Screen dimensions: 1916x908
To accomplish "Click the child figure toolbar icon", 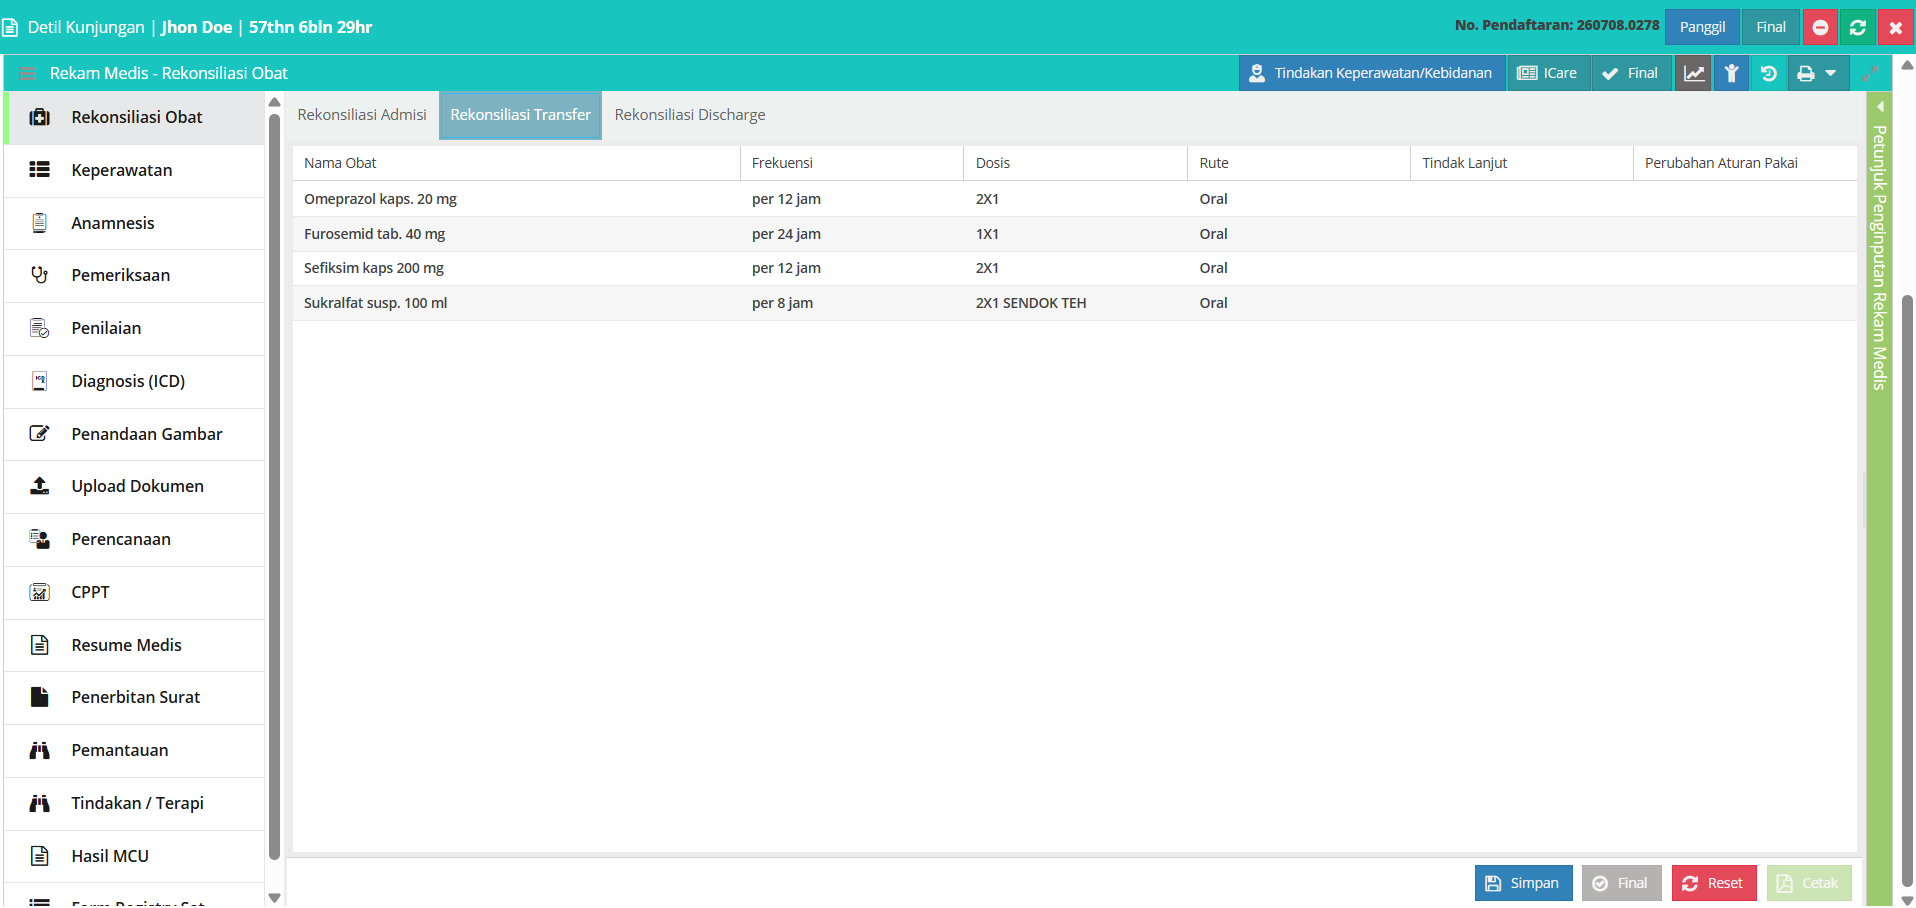I will [1732, 73].
